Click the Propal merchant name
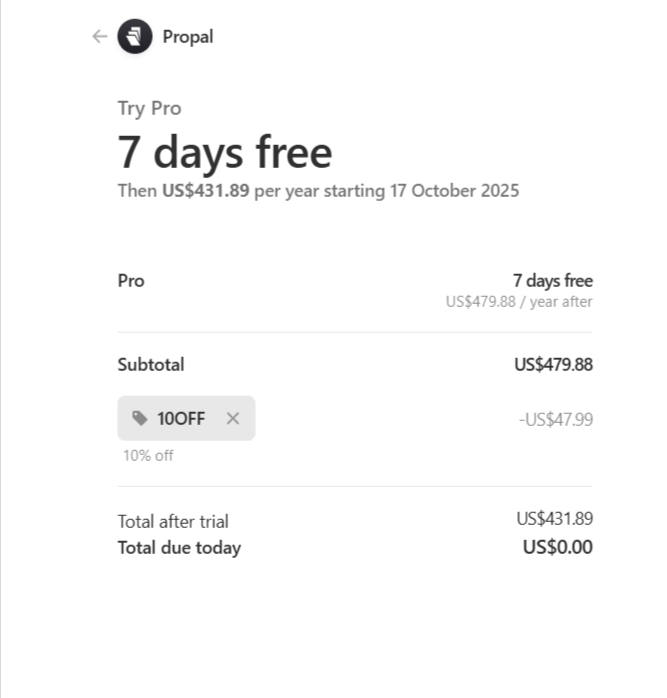Image resolution: width=667 pixels, height=698 pixels. pyautogui.click(x=188, y=37)
